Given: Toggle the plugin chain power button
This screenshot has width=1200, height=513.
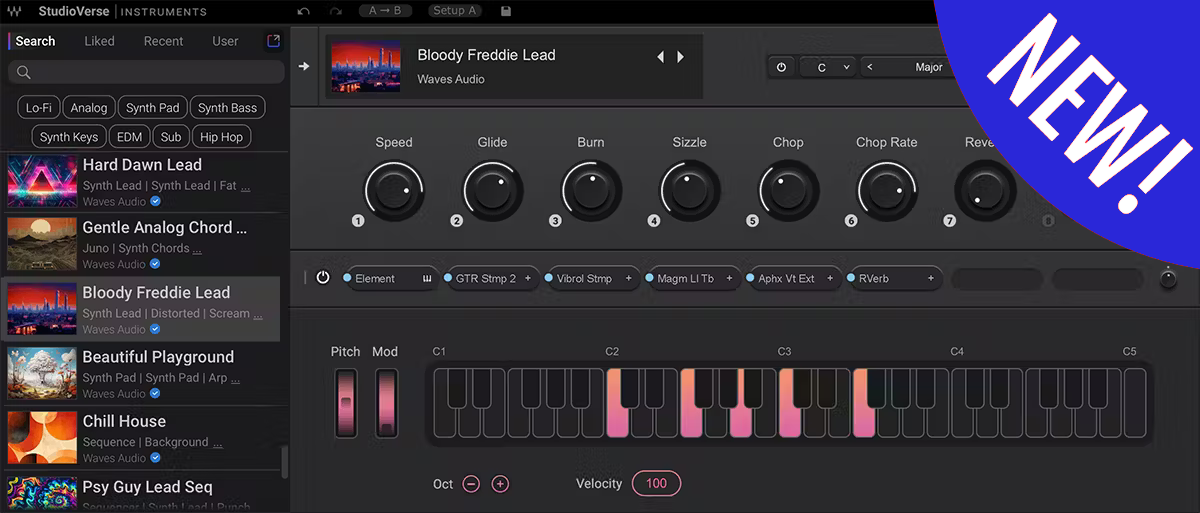Looking at the screenshot, I should pyautogui.click(x=322, y=278).
